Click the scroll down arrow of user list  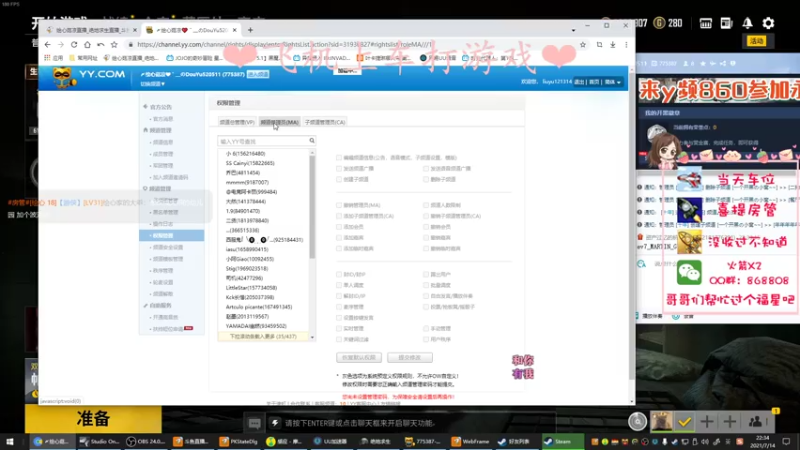[x=312, y=337]
